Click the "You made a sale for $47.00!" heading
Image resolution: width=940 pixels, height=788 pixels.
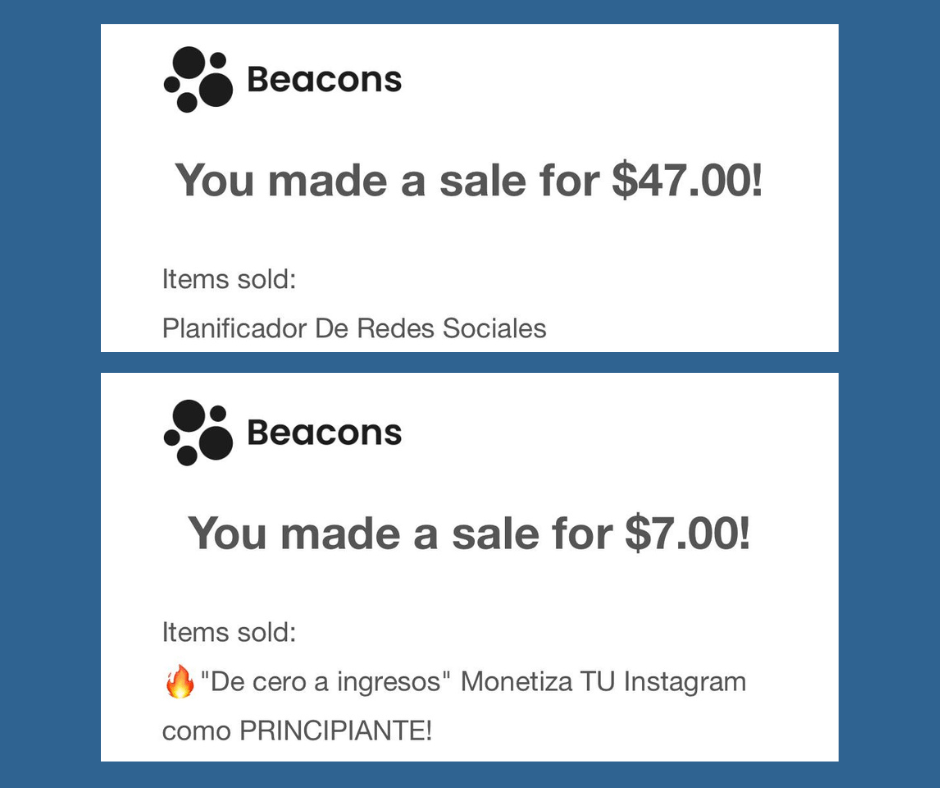point(469,181)
